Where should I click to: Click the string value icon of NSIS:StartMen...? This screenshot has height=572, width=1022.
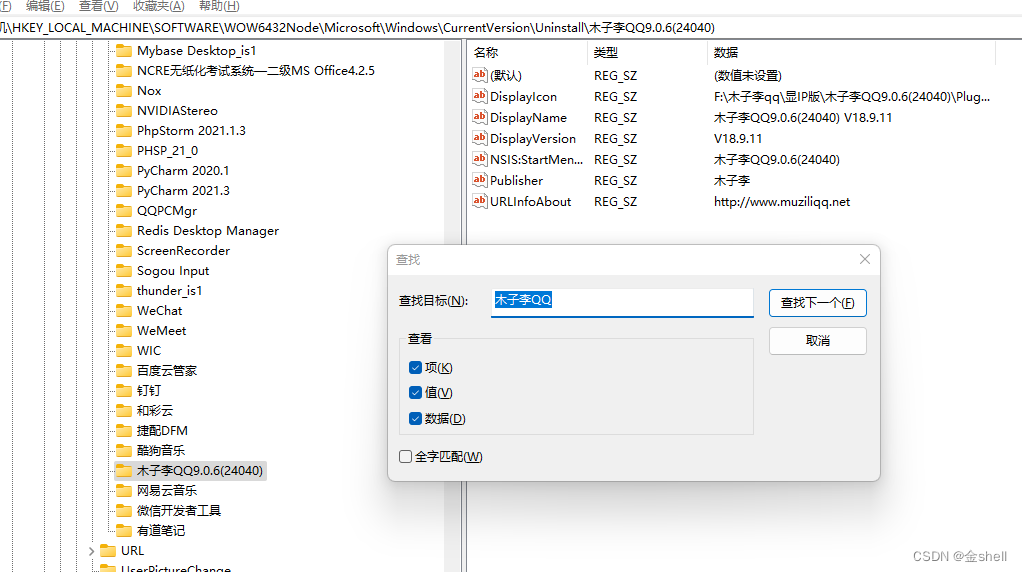tap(480, 159)
